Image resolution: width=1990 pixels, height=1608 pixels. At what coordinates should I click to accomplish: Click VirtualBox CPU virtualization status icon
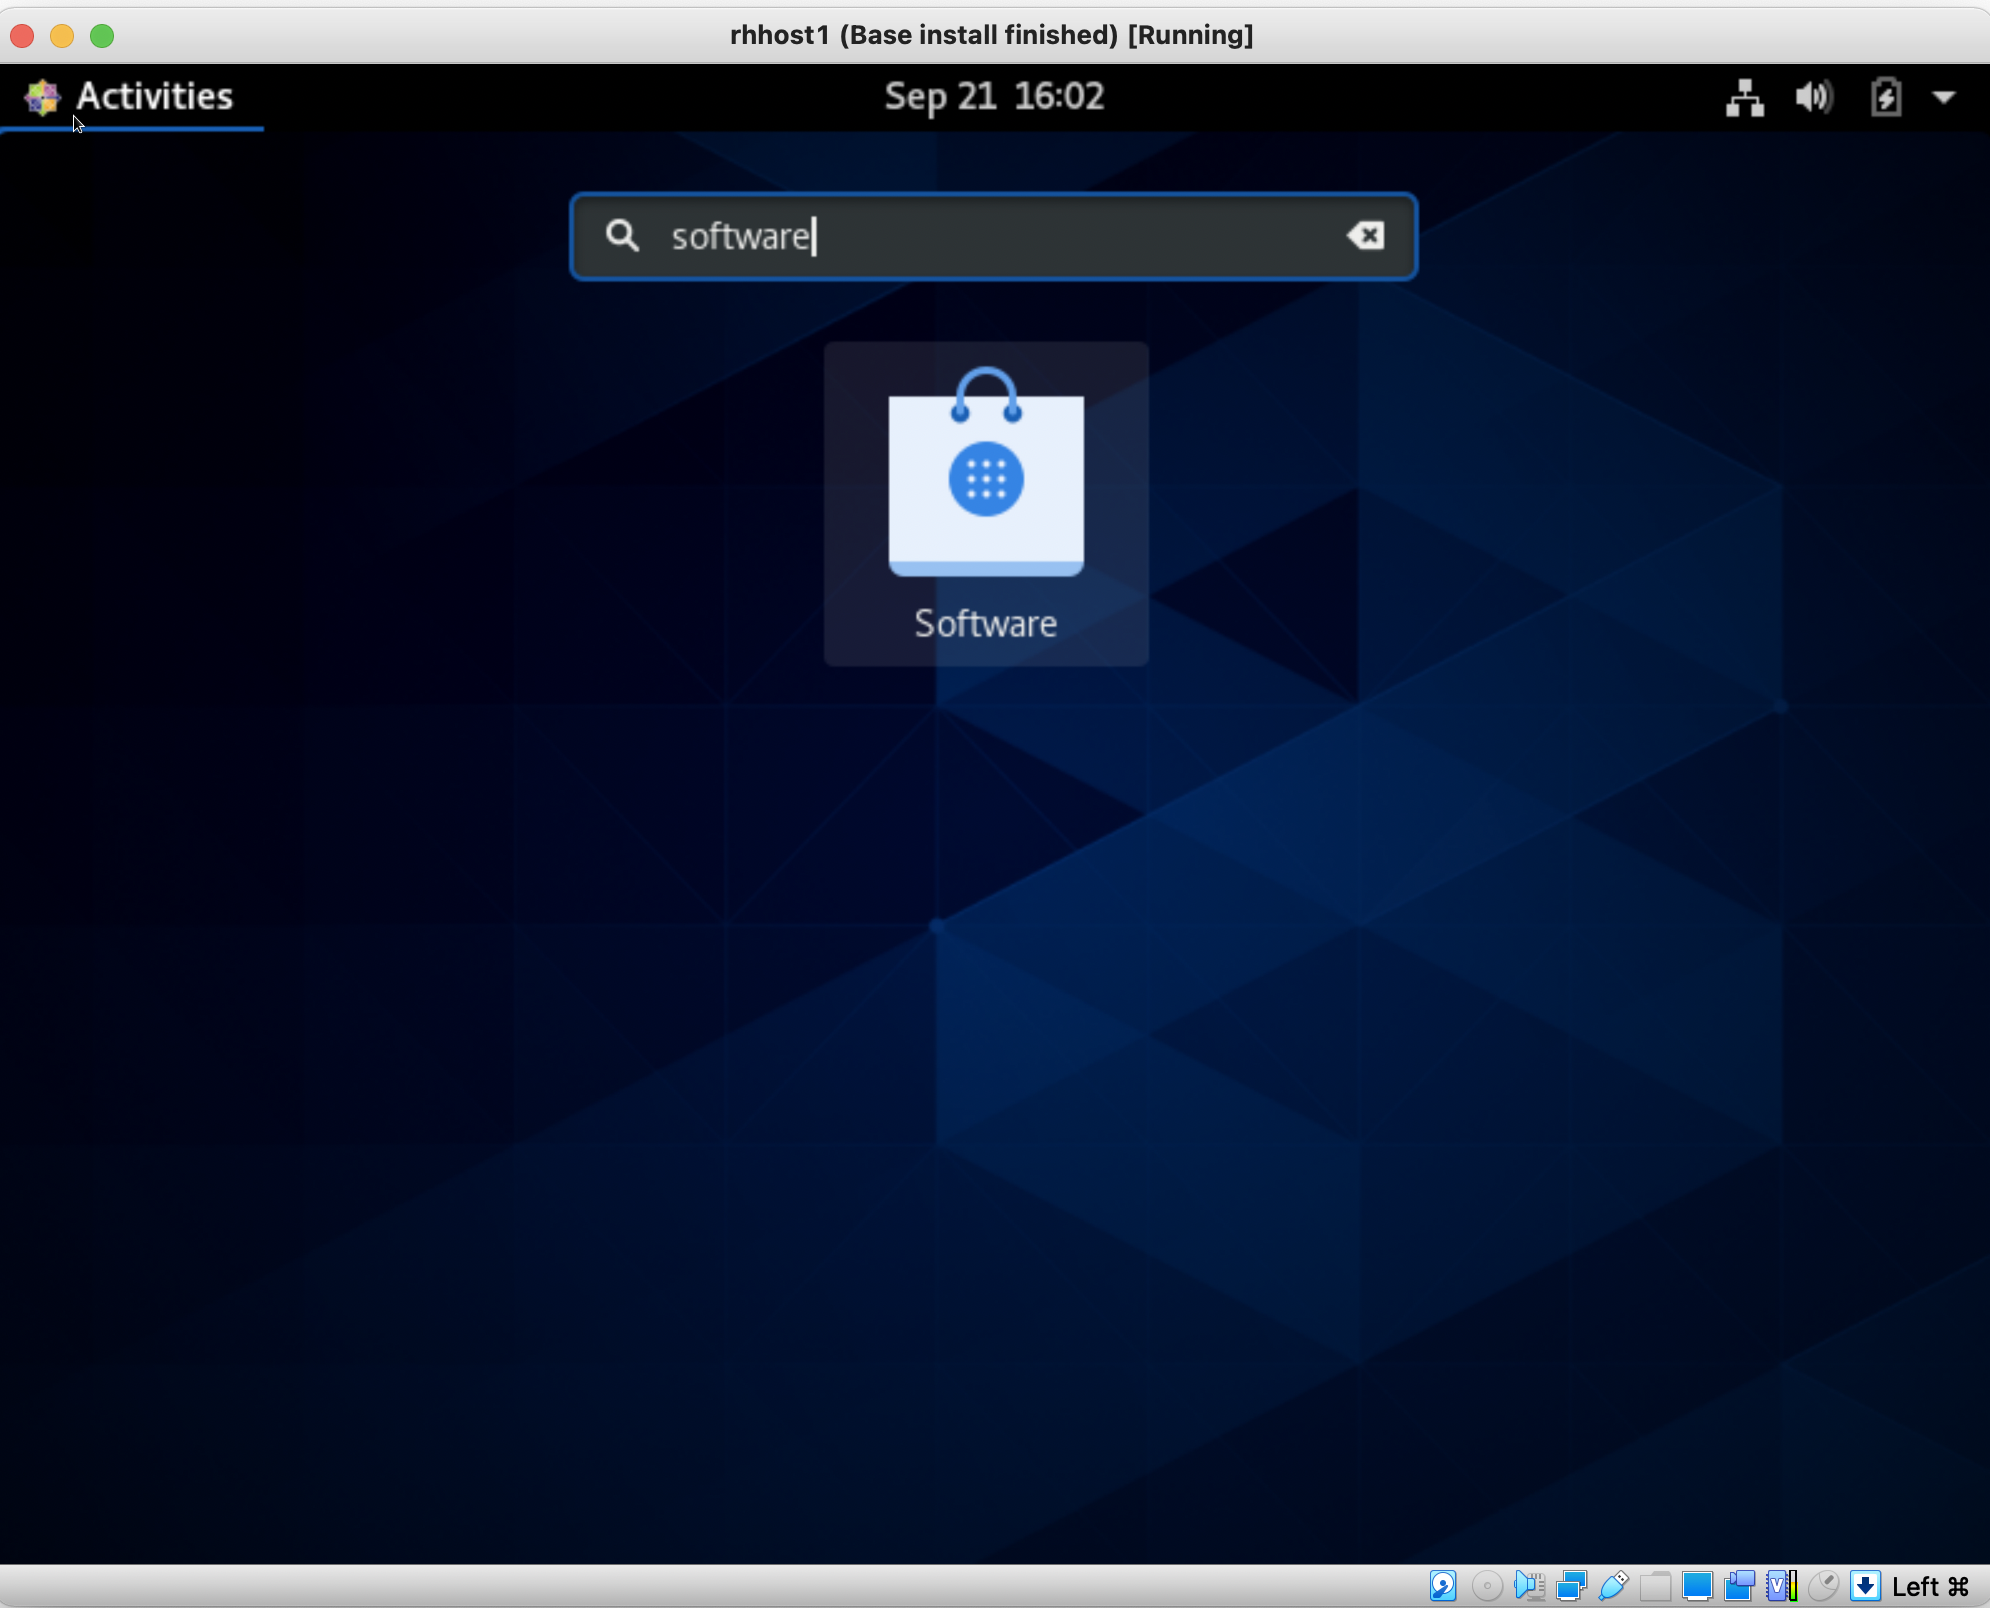click(1781, 1586)
